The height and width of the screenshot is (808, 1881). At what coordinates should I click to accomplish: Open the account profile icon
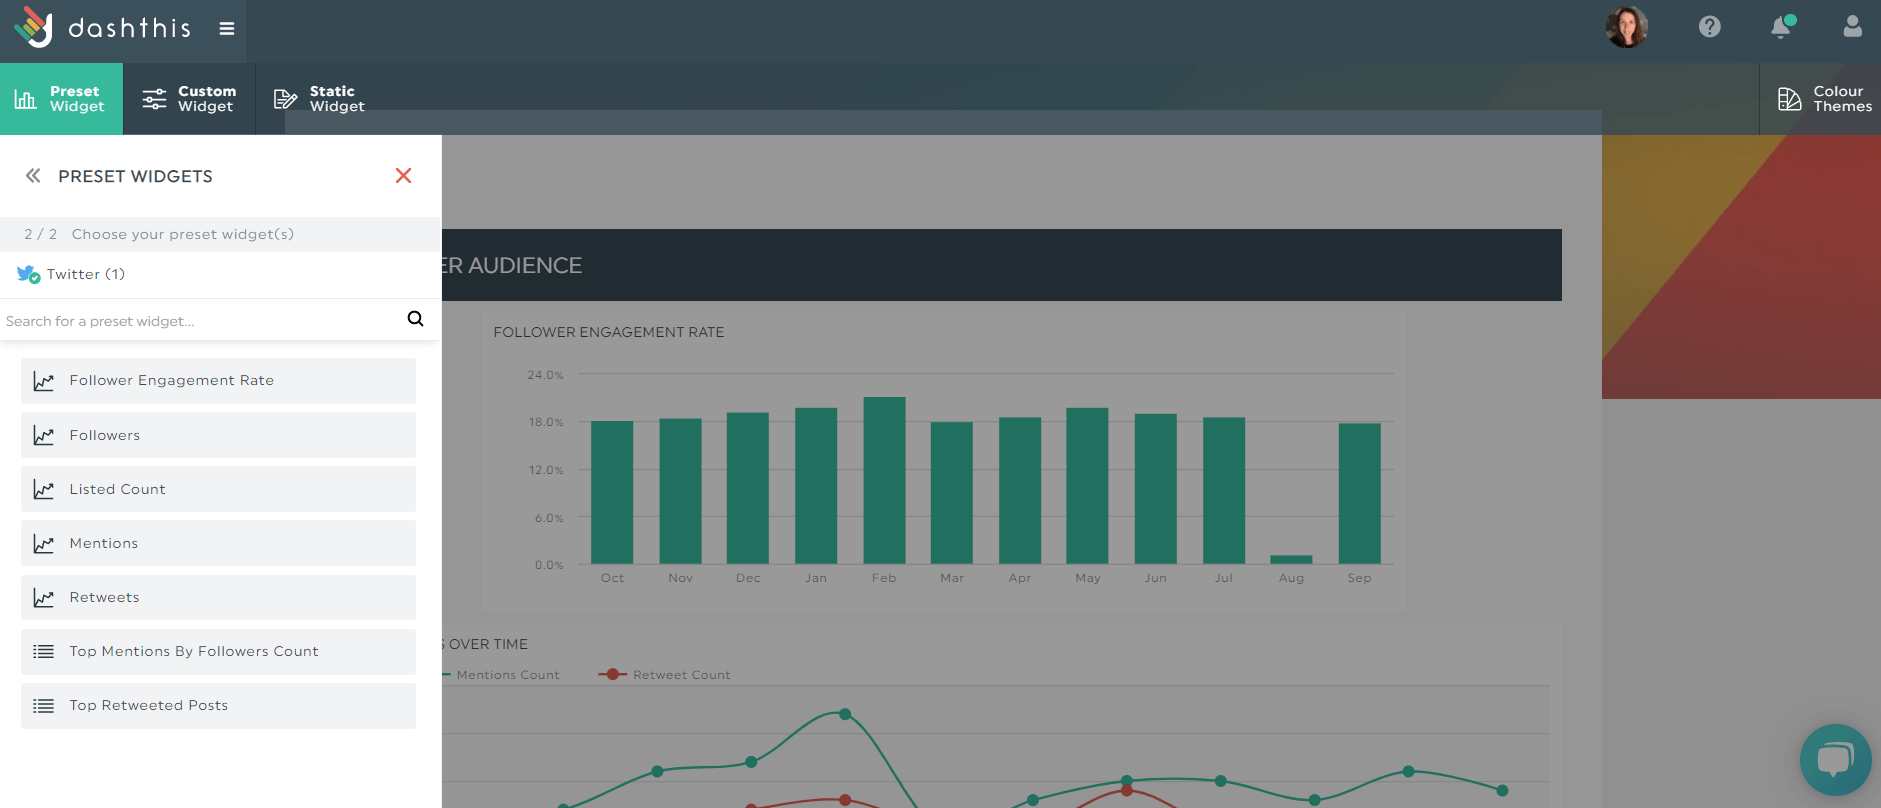coord(1853,26)
